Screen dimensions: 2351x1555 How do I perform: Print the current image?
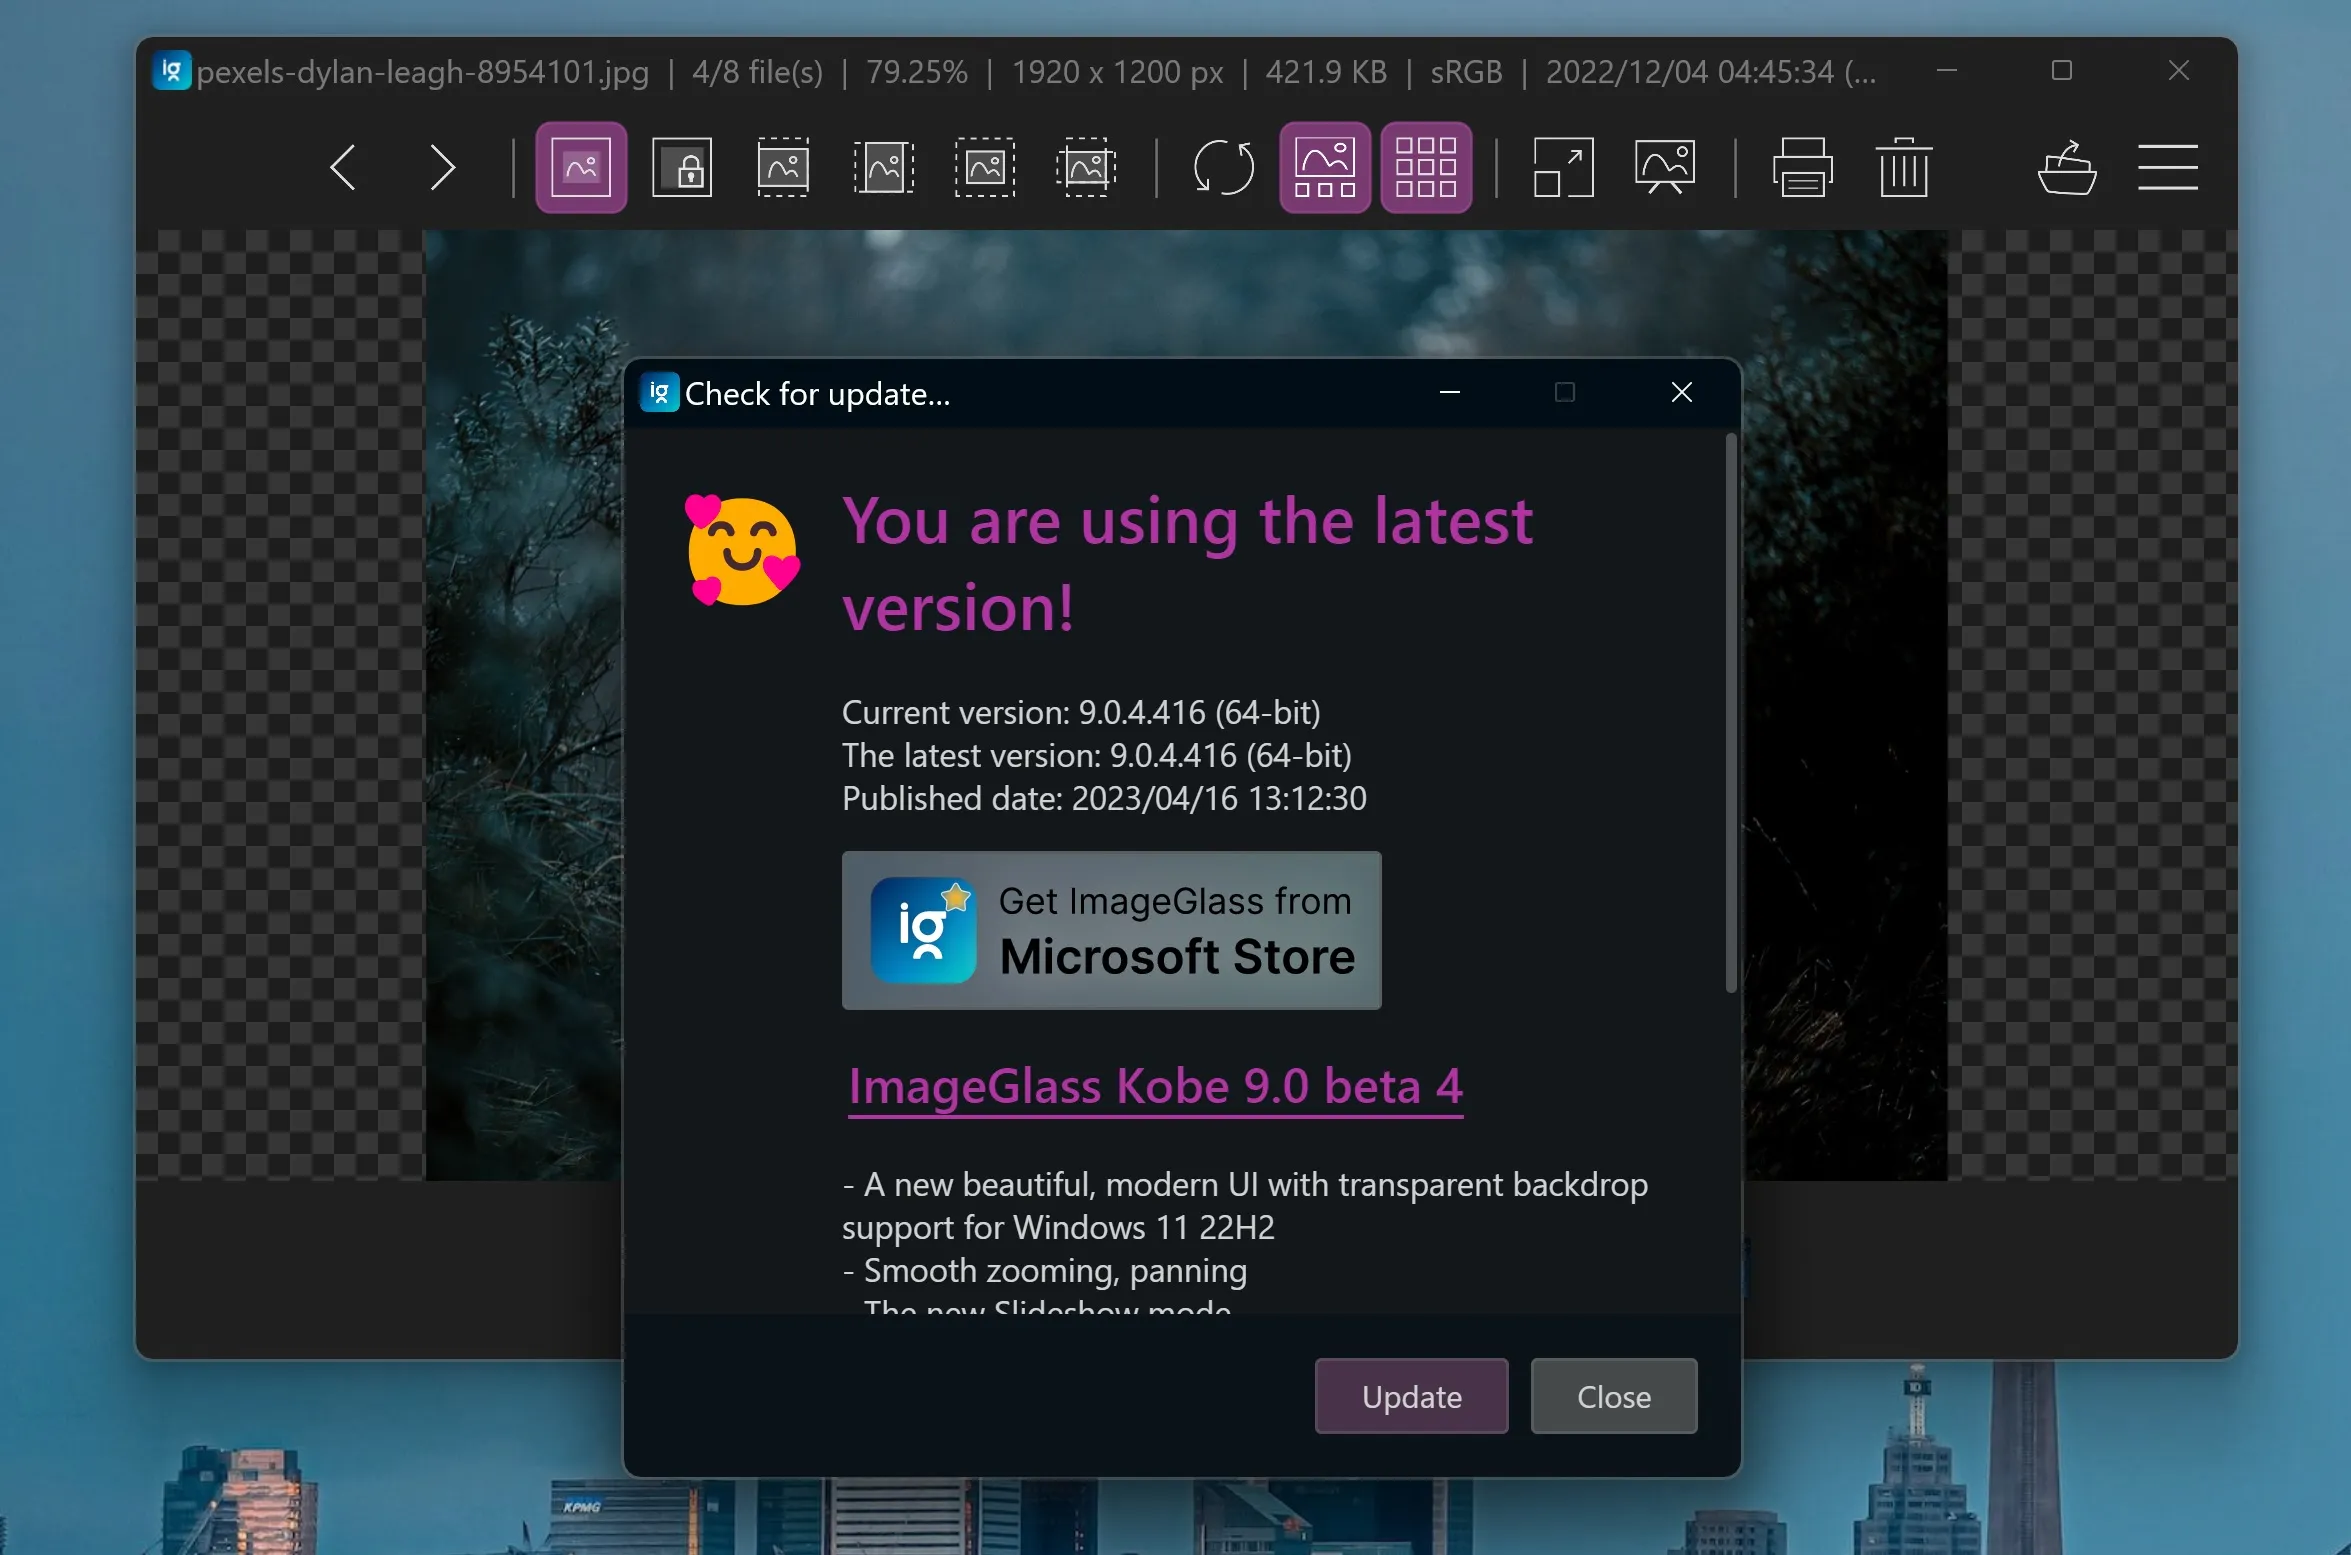(x=1802, y=167)
